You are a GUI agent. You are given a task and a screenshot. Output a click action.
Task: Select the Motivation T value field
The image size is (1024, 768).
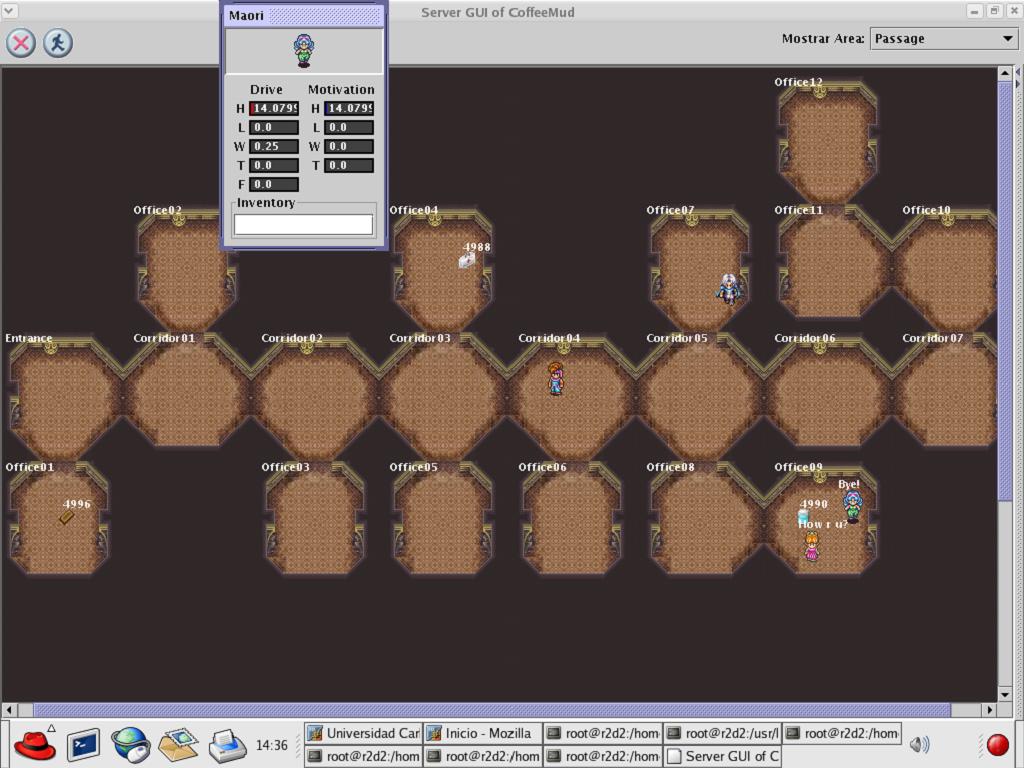coord(349,165)
